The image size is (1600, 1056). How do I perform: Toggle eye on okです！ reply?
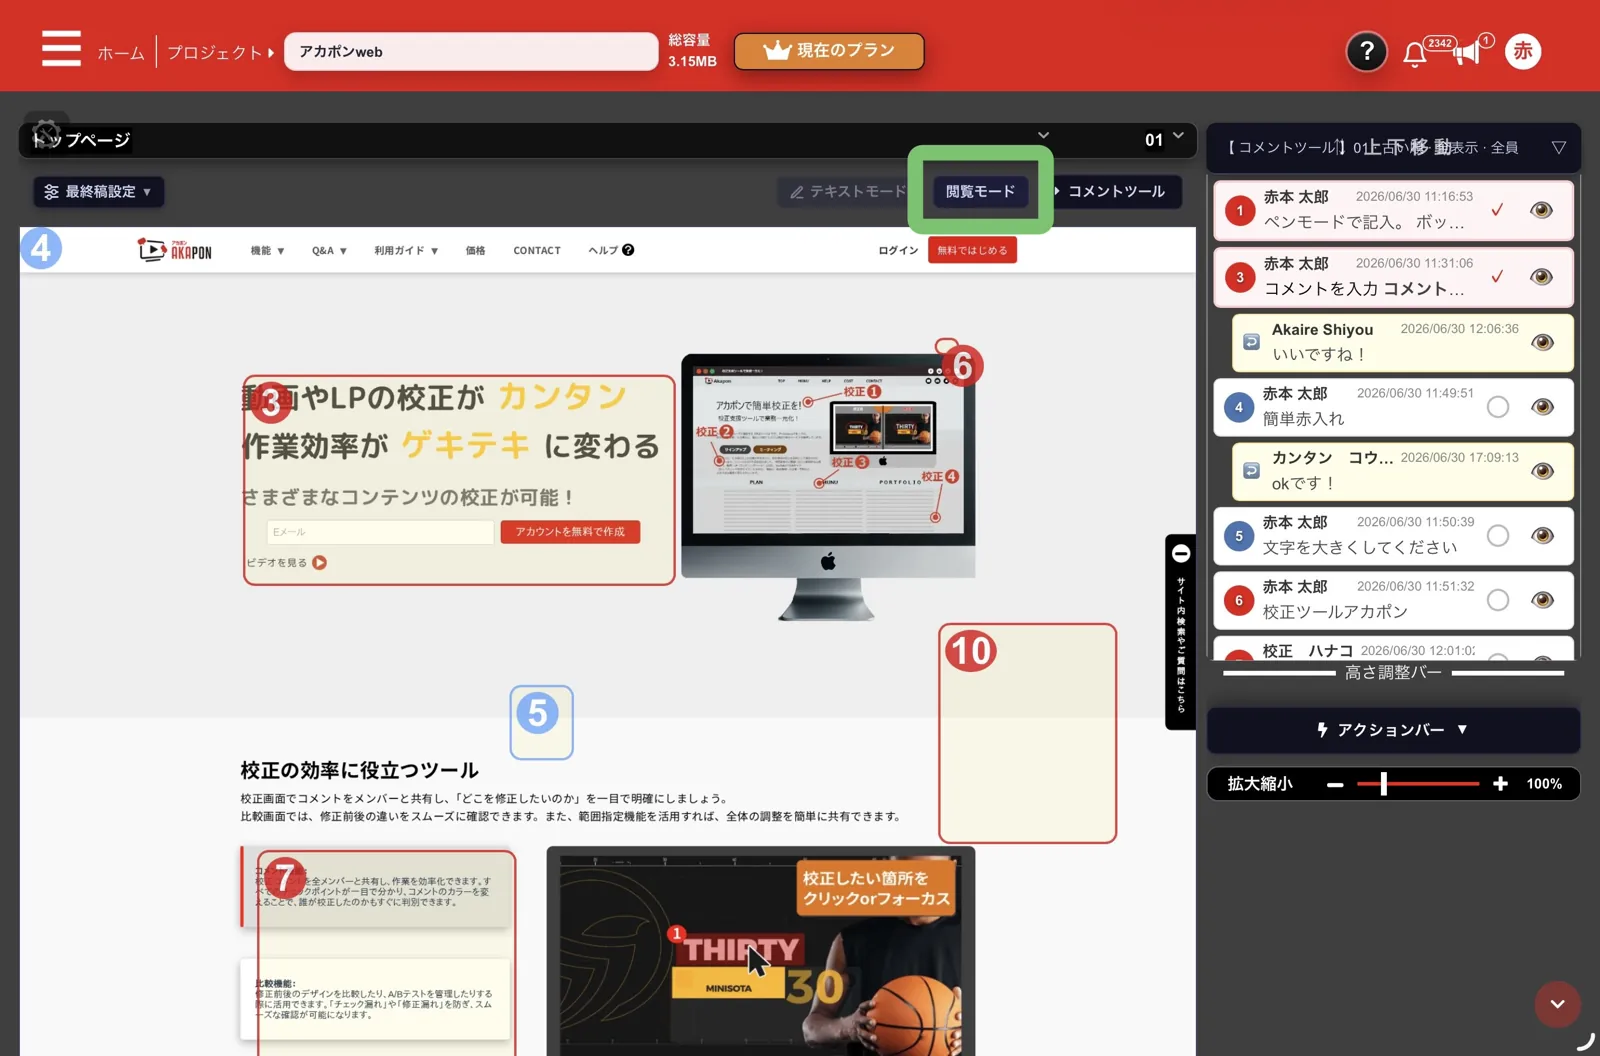click(1542, 471)
